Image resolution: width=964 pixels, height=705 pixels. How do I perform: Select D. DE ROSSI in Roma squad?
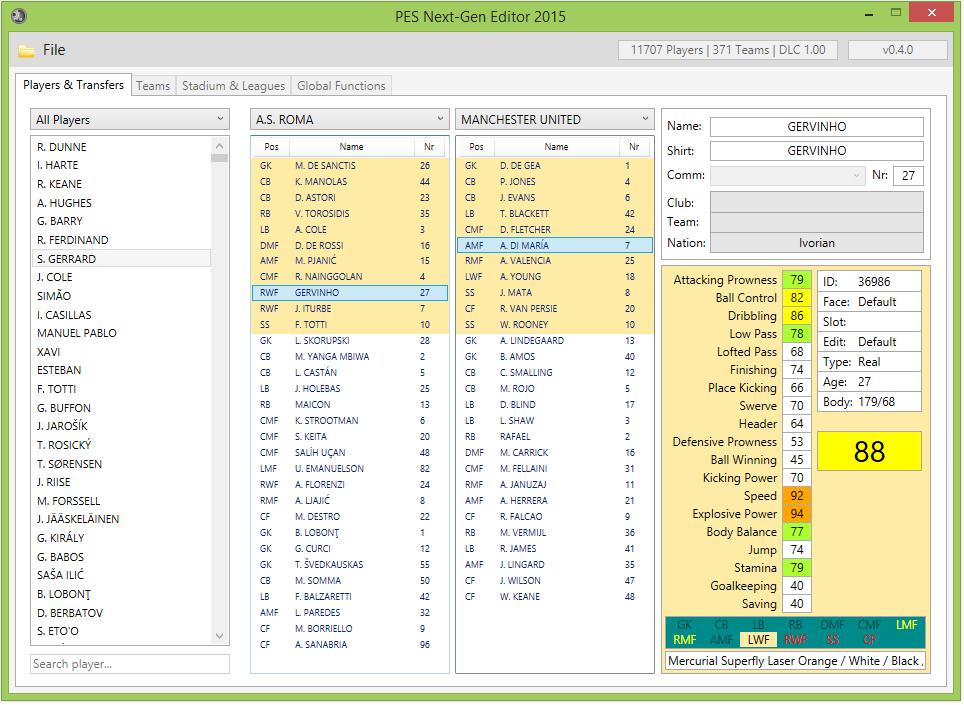click(x=350, y=245)
